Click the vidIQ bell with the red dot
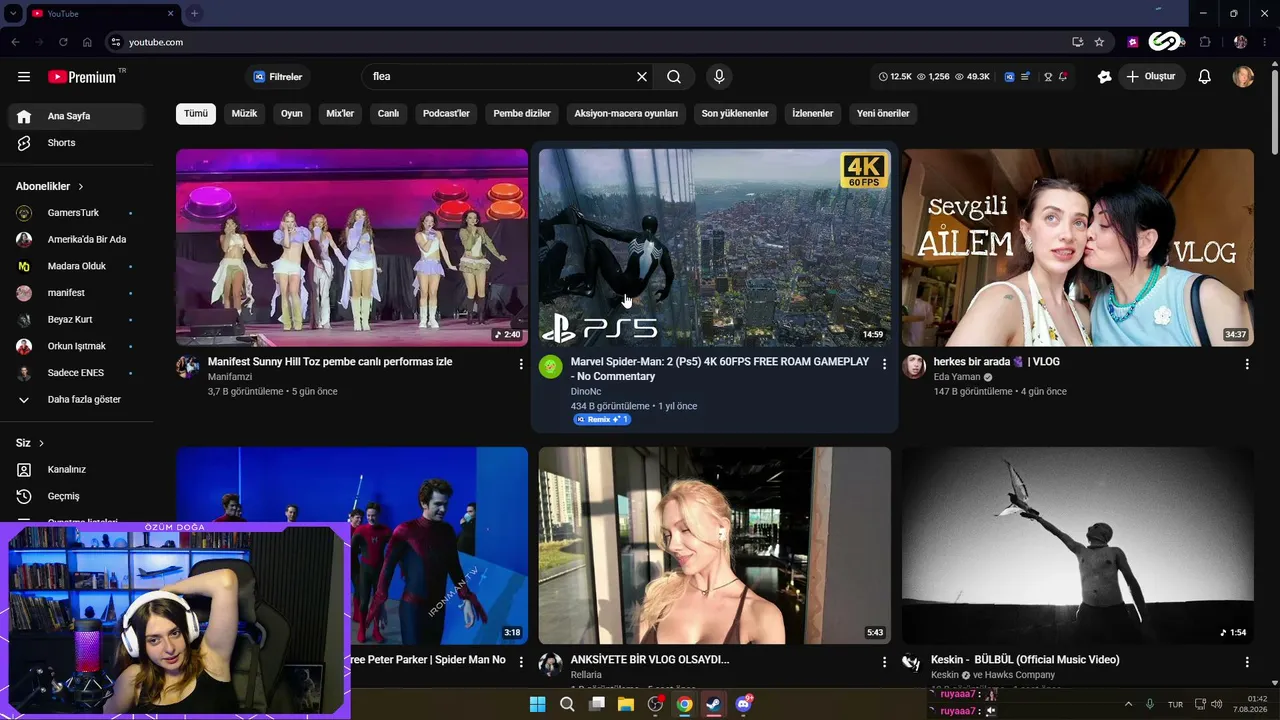 (x=1063, y=77)
